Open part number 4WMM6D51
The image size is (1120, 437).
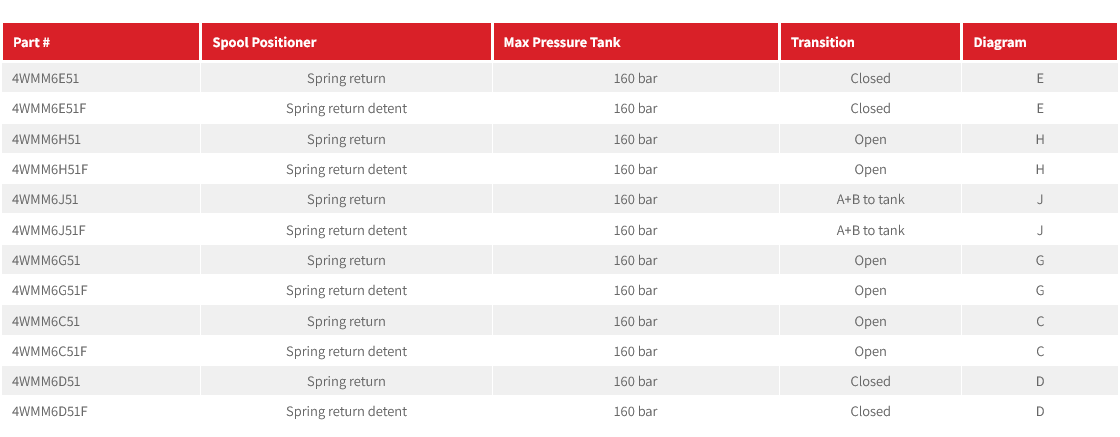point(46,381)
